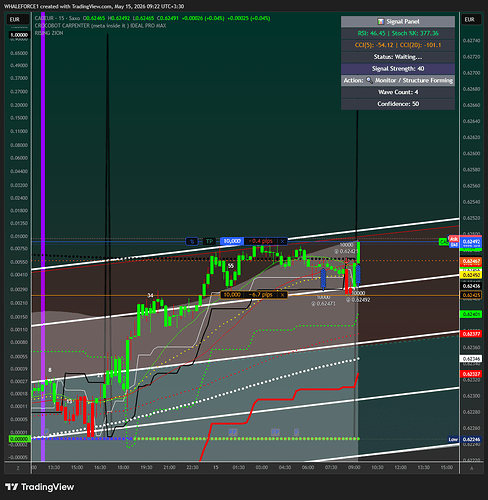Click the percent button beside TP
This screenshot has width=488, height=500.
tap(192, 241)
